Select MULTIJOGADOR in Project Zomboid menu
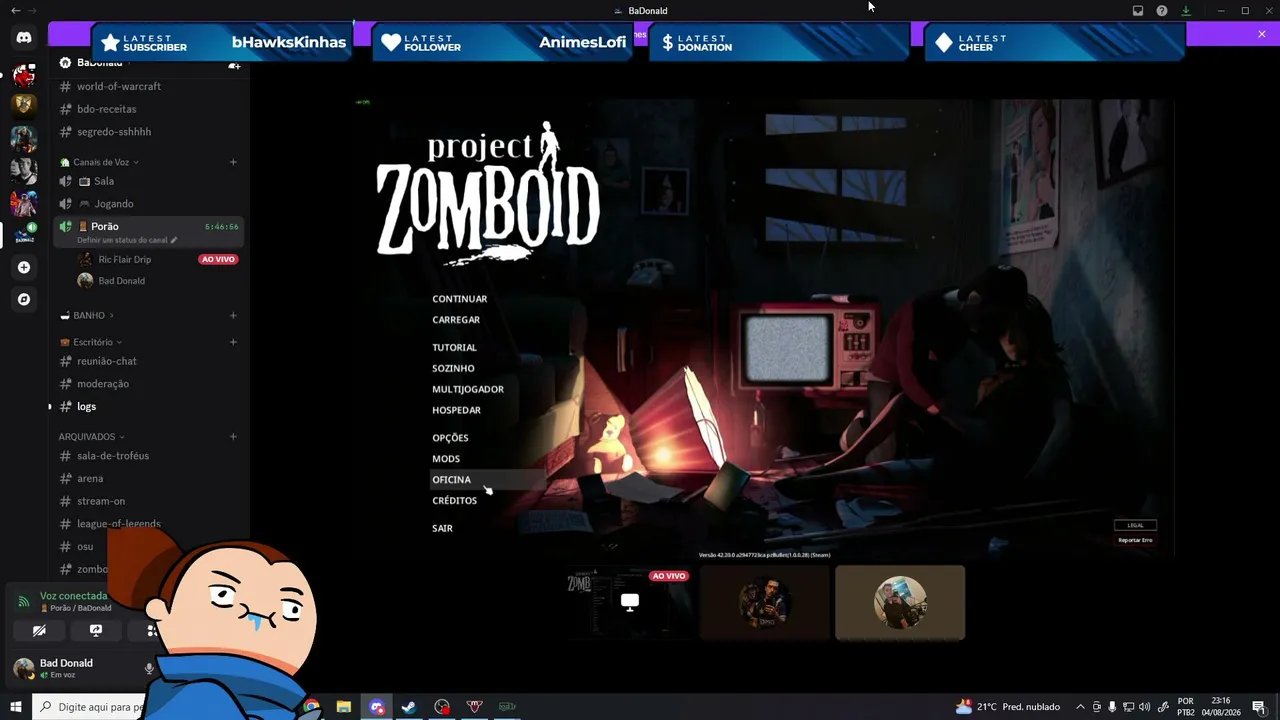 pos(468,390)
